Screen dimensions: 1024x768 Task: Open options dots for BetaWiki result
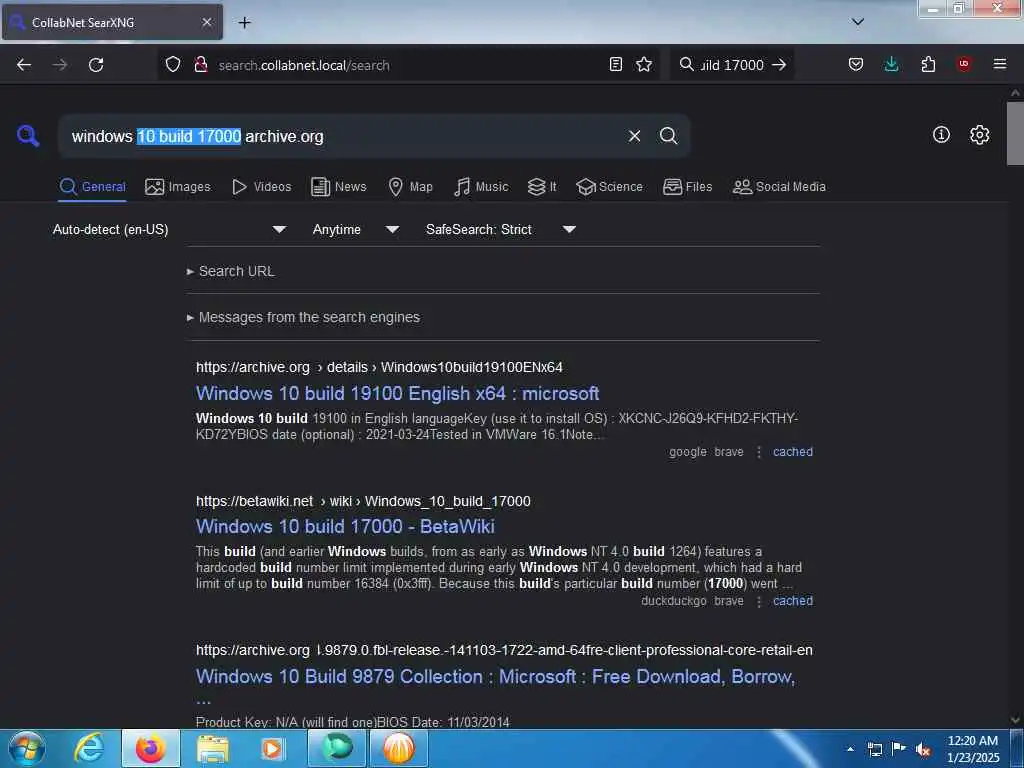click(758, 601)
